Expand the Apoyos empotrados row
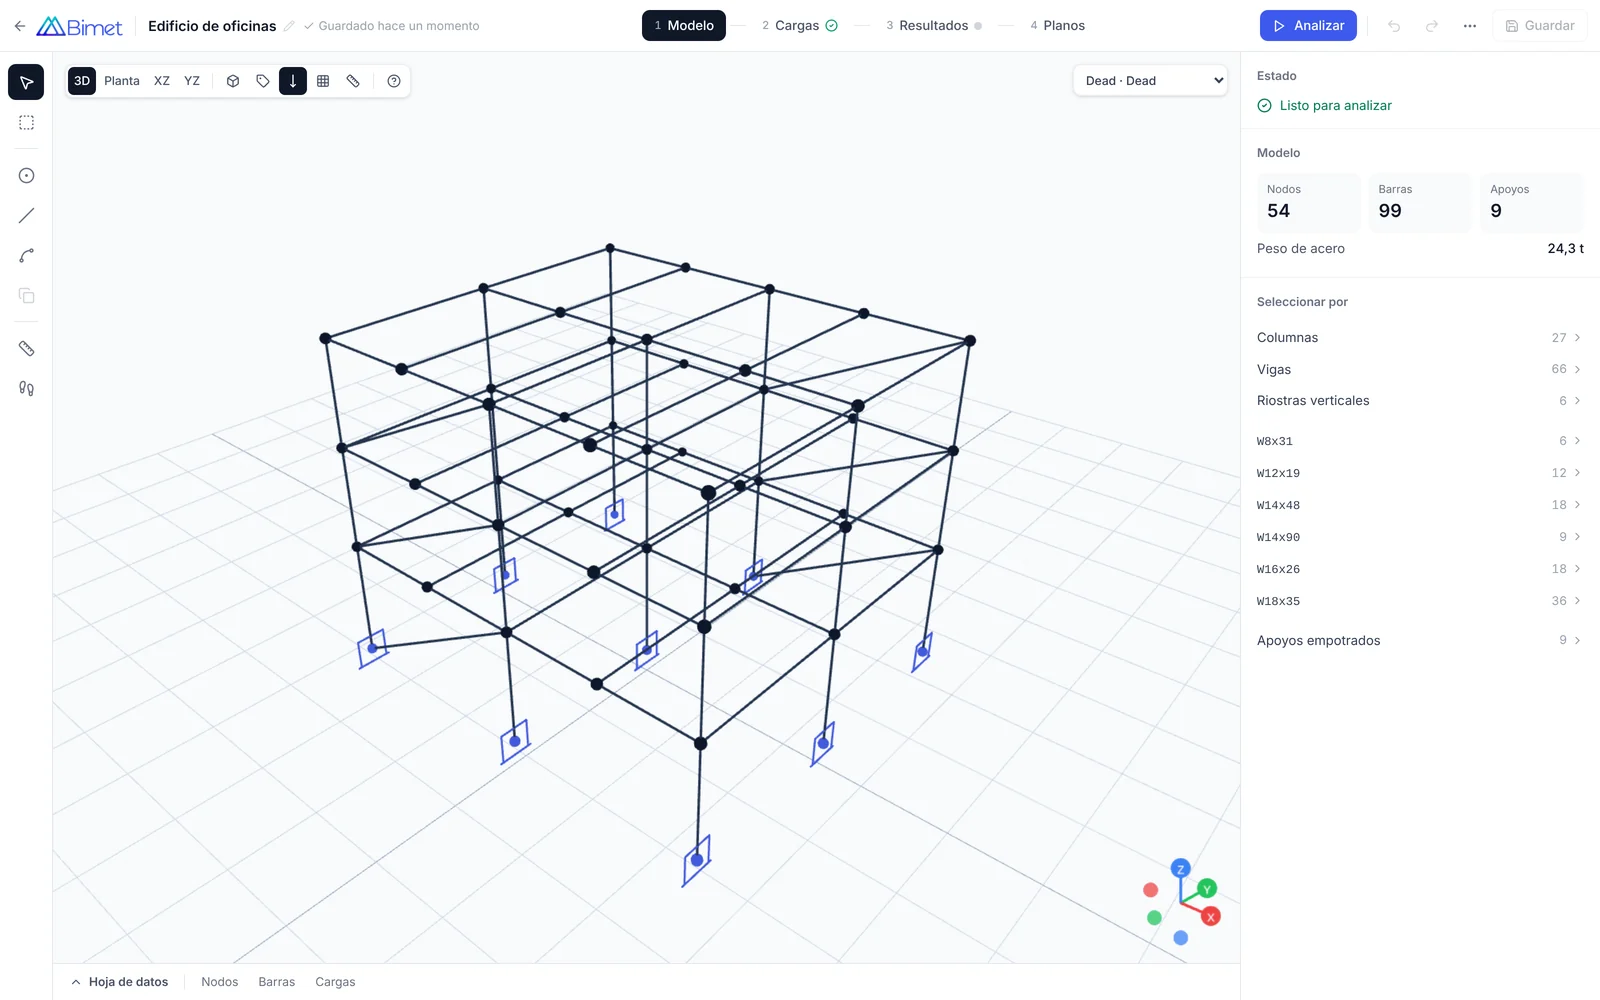This screenshot has height=1000, width=1600. (x=1419, y=641)
